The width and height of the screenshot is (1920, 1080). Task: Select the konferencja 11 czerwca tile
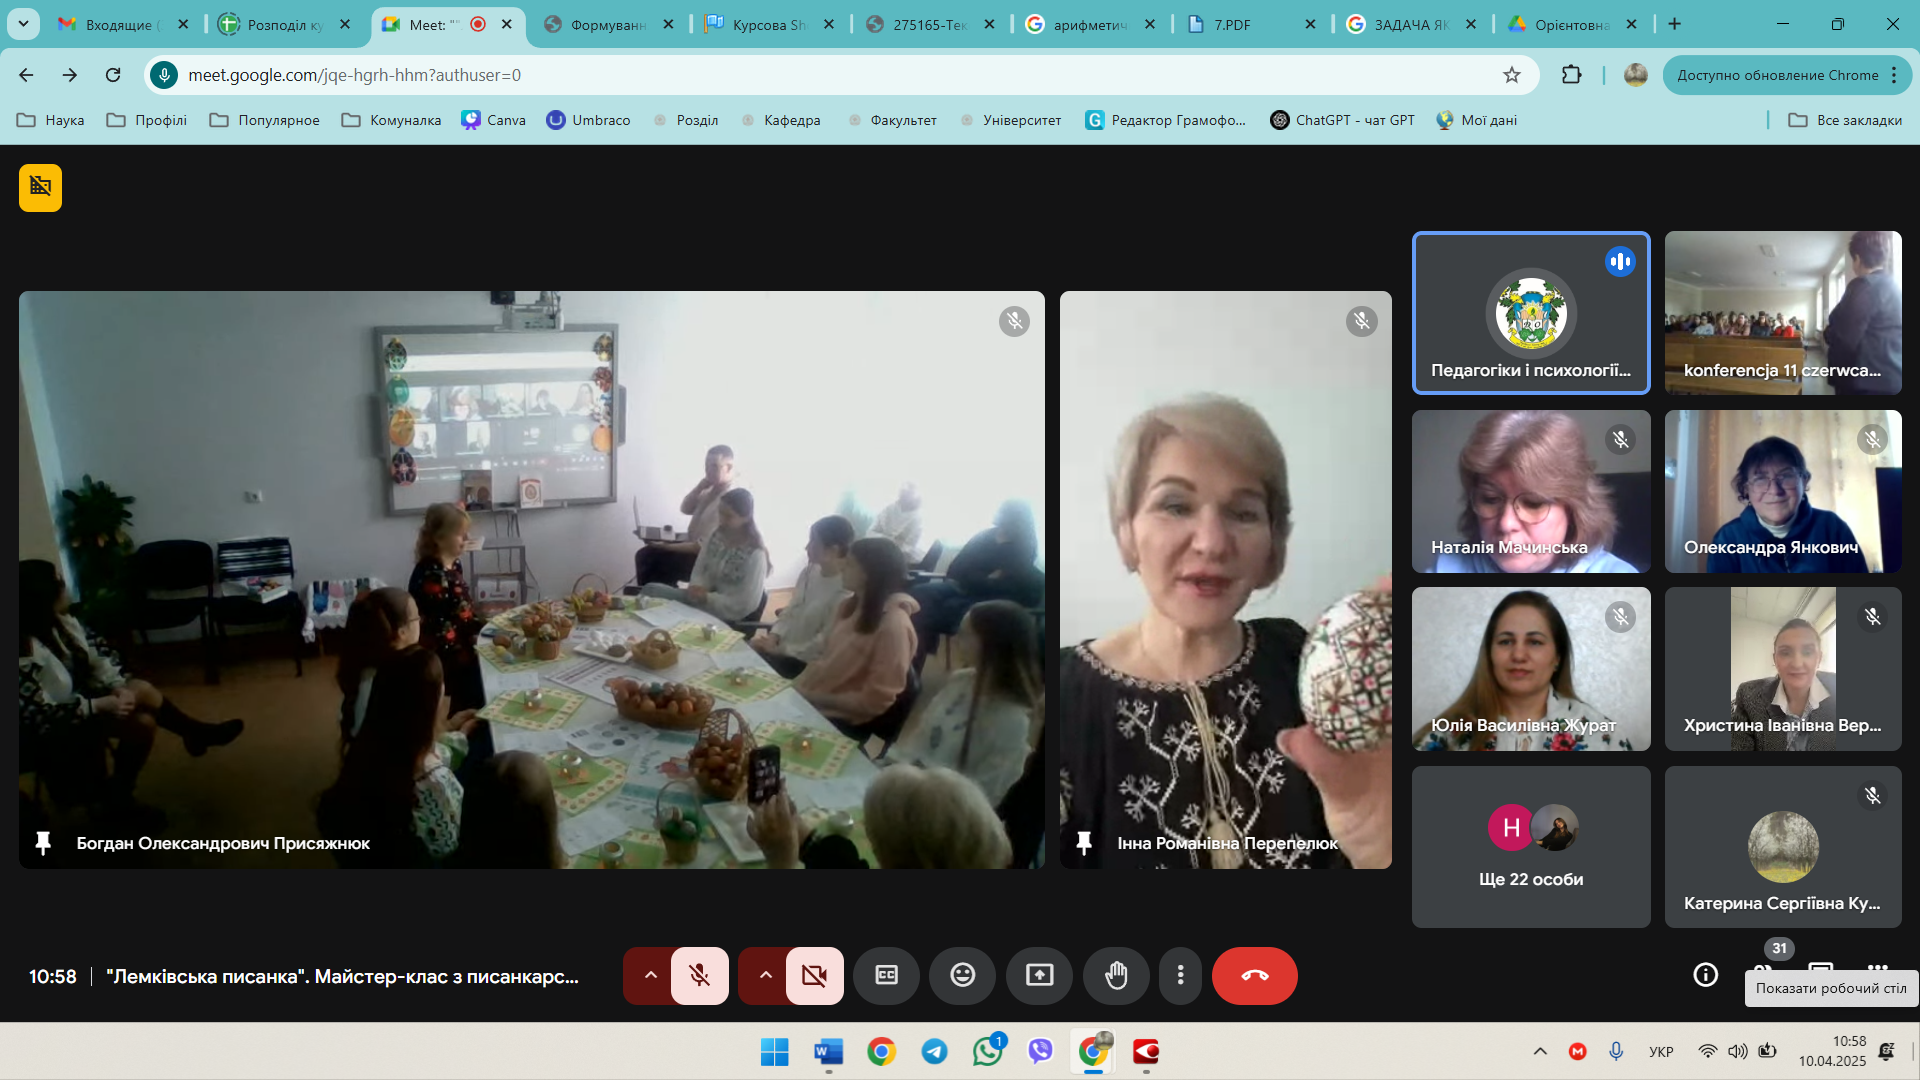1783,313
